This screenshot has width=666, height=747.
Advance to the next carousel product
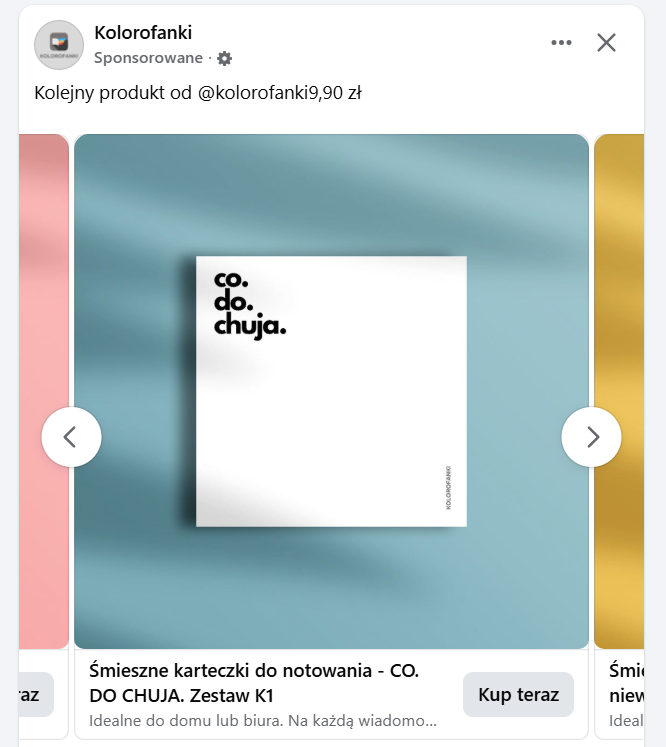[591, 437]
